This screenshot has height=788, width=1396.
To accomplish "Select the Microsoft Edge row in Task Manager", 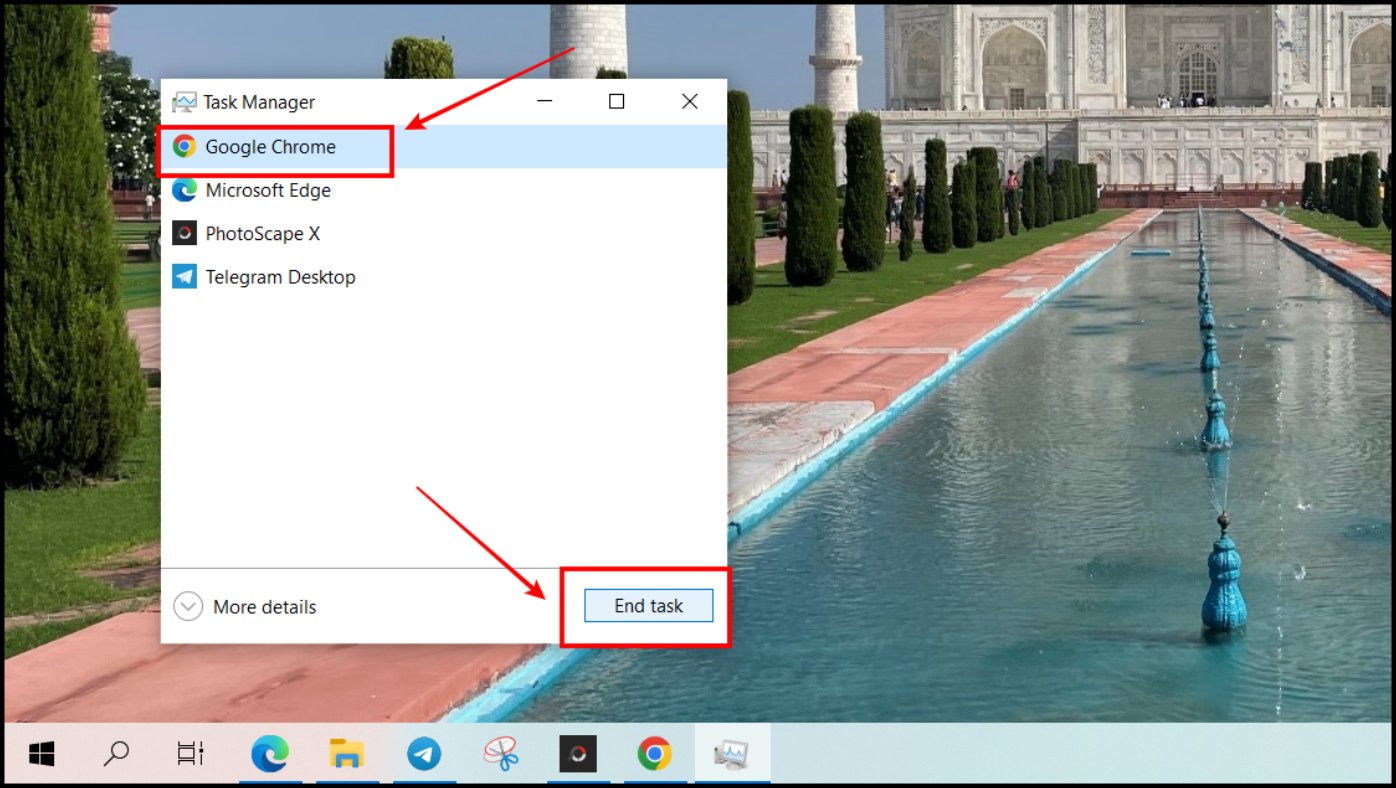I will click(444, 190).
